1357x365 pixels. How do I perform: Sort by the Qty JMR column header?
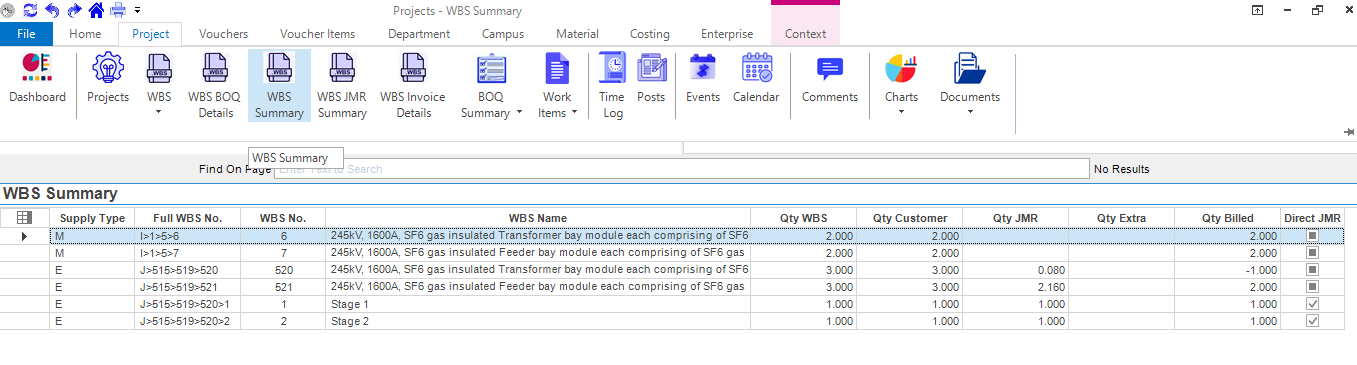click(x=1015, y=218)
